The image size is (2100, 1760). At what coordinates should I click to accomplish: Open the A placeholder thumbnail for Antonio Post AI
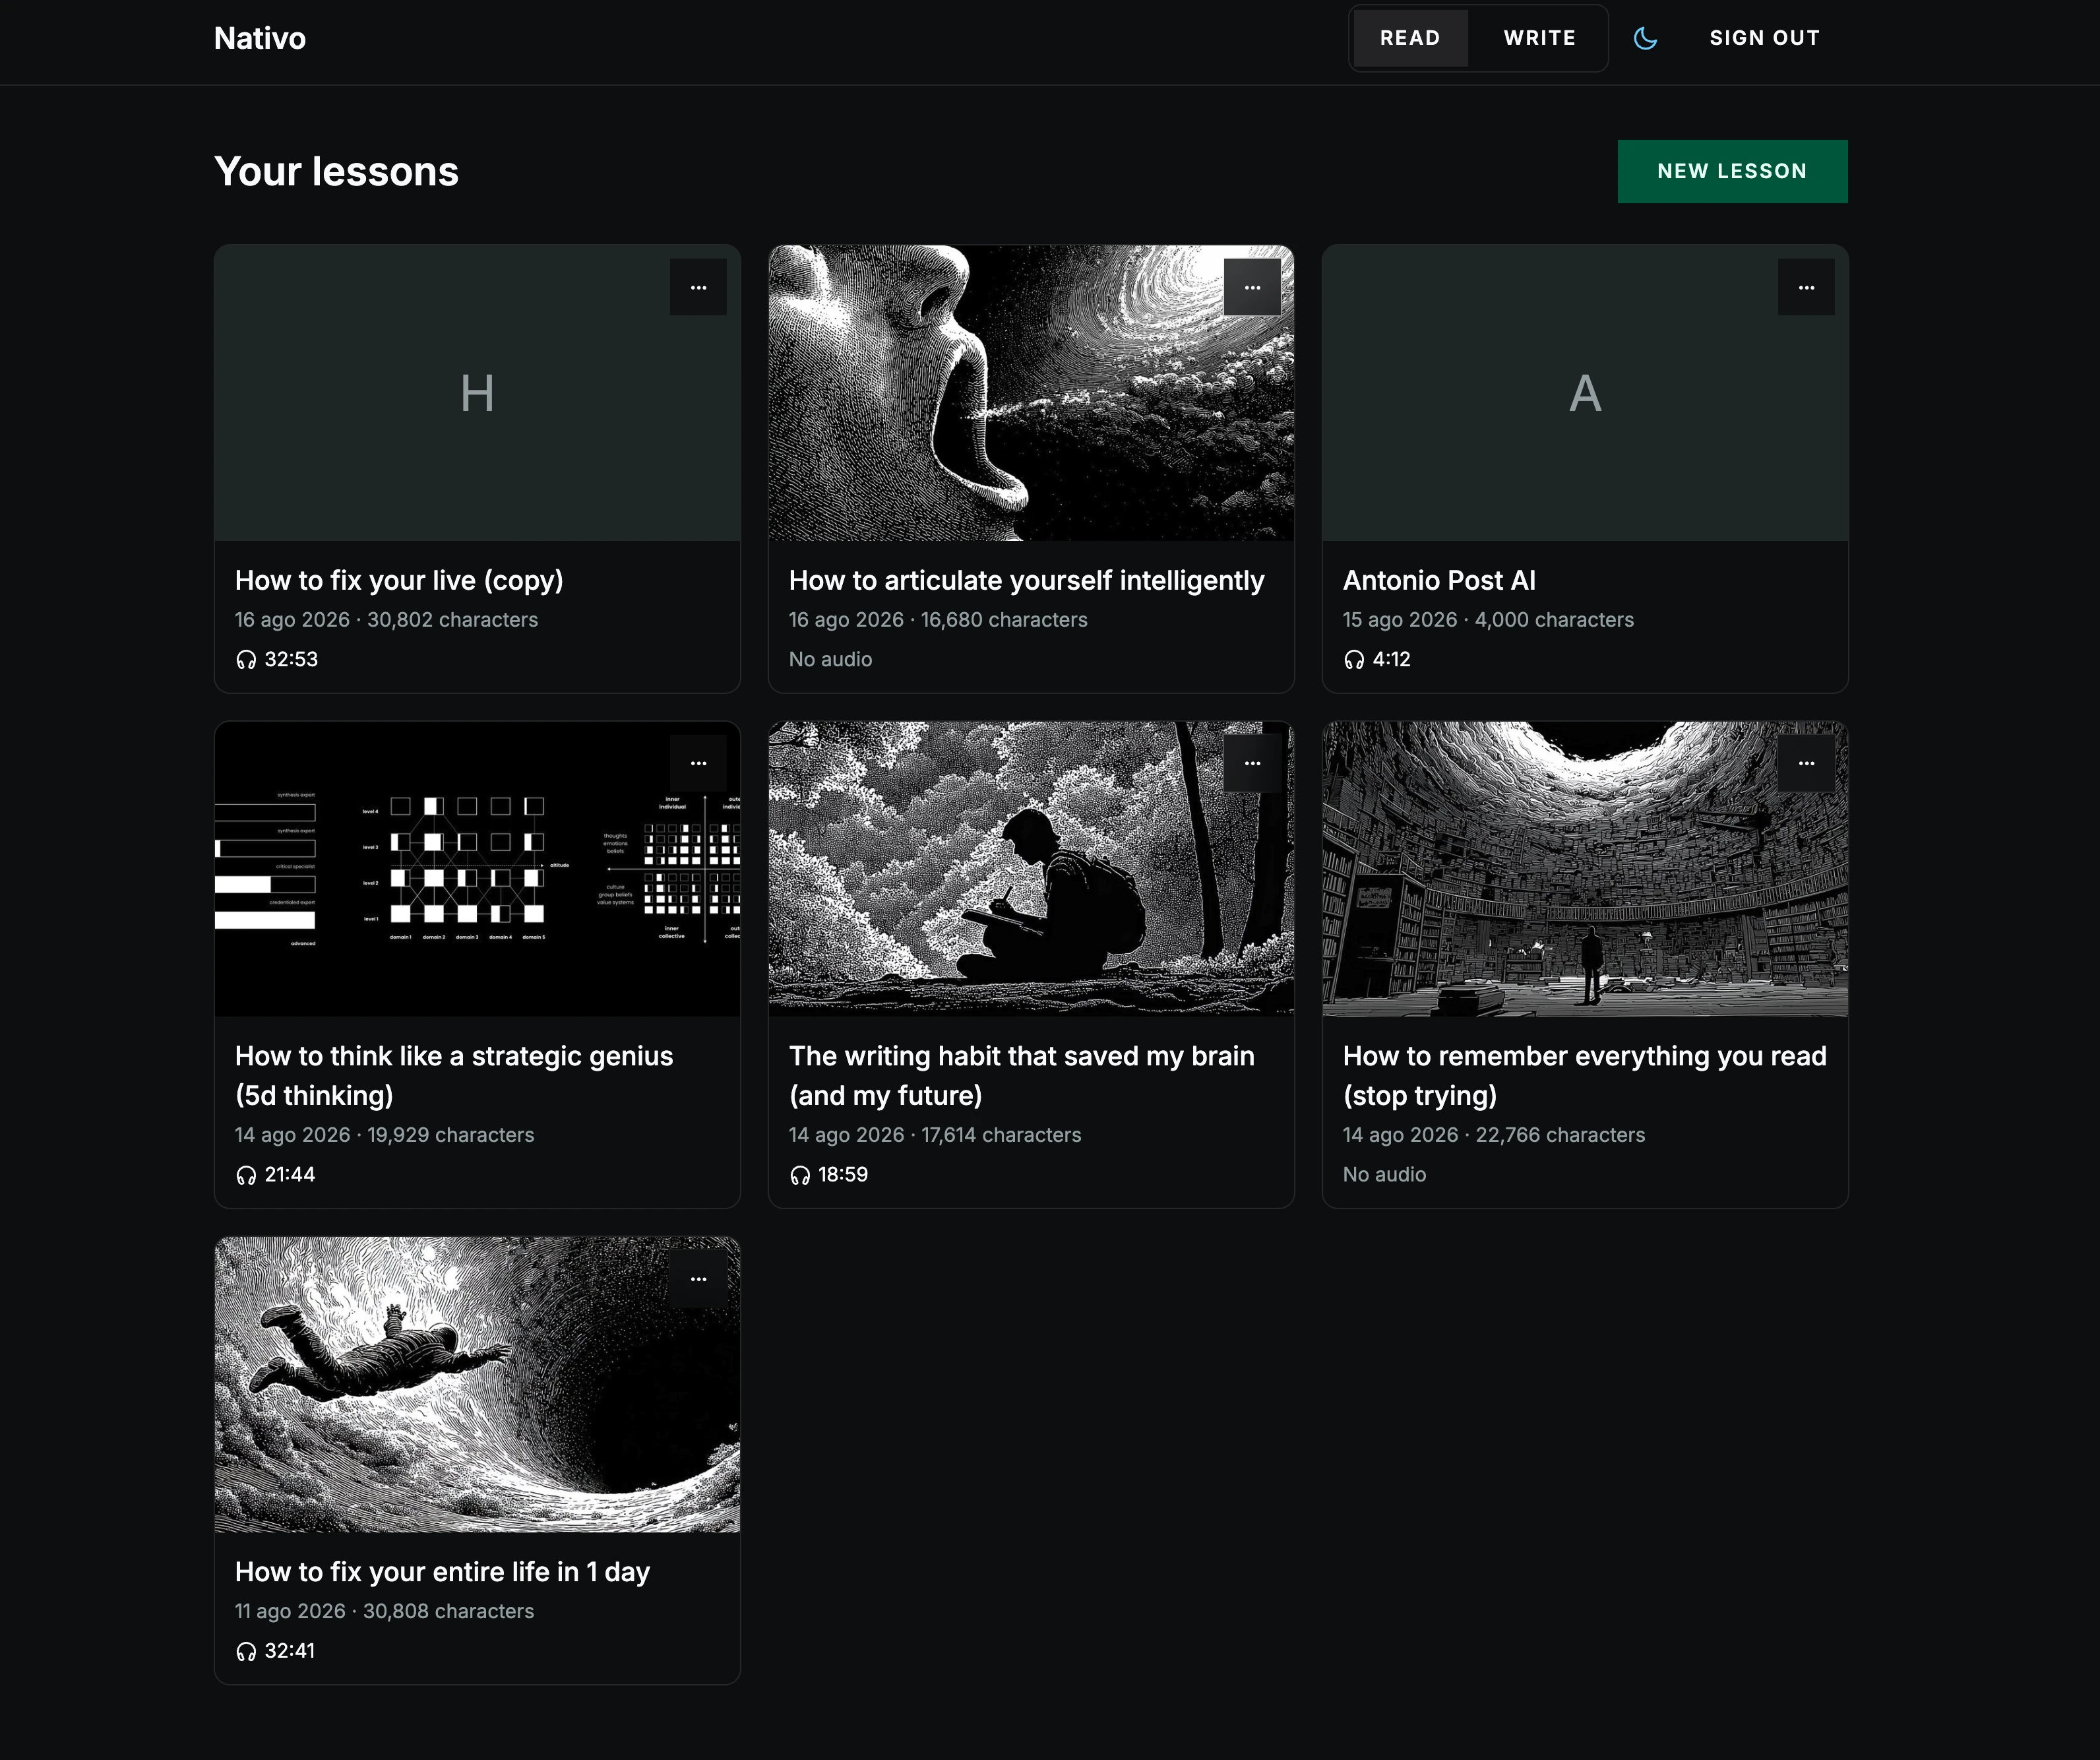click(1585, 393)
